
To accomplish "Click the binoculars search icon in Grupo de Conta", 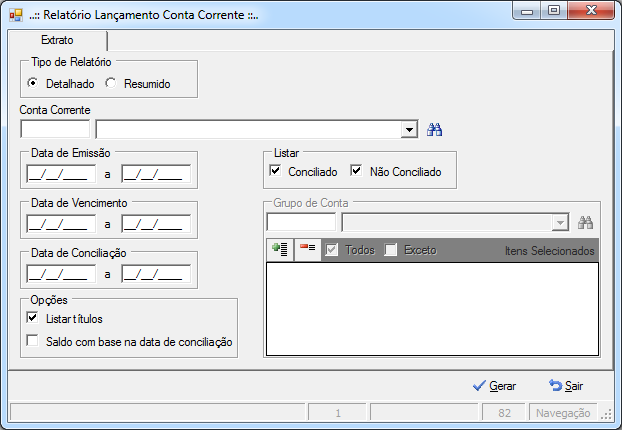I will coord(585,223).
